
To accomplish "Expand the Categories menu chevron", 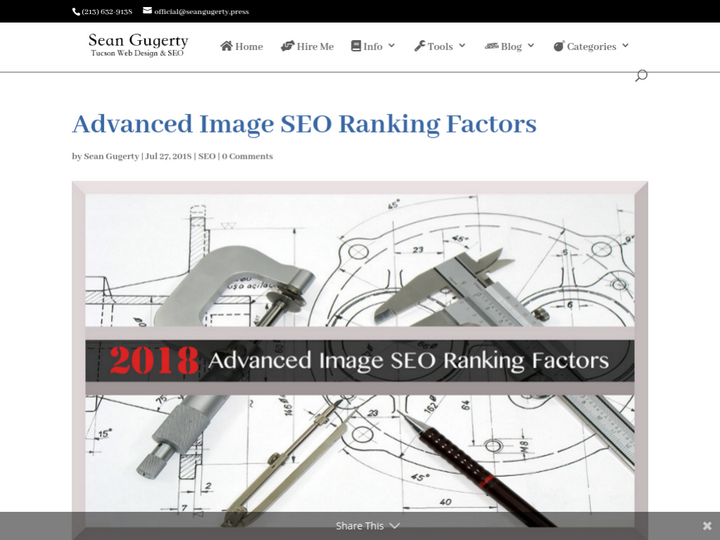I will pyautogui.click(x=625, y=45).
